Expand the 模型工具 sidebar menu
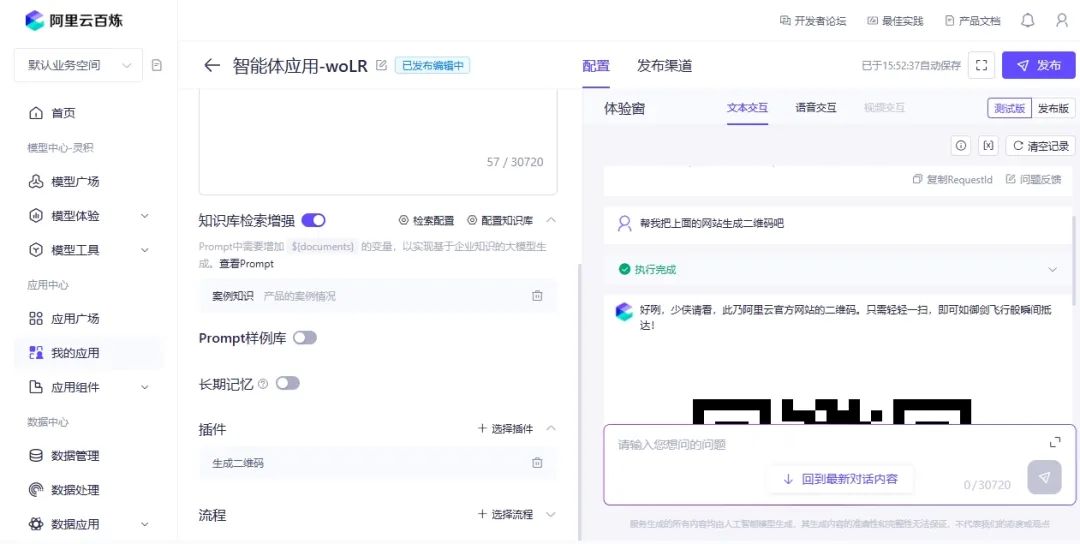This screenshot has height=544, width=1080. pyautogui.click(x=145, y=250)
